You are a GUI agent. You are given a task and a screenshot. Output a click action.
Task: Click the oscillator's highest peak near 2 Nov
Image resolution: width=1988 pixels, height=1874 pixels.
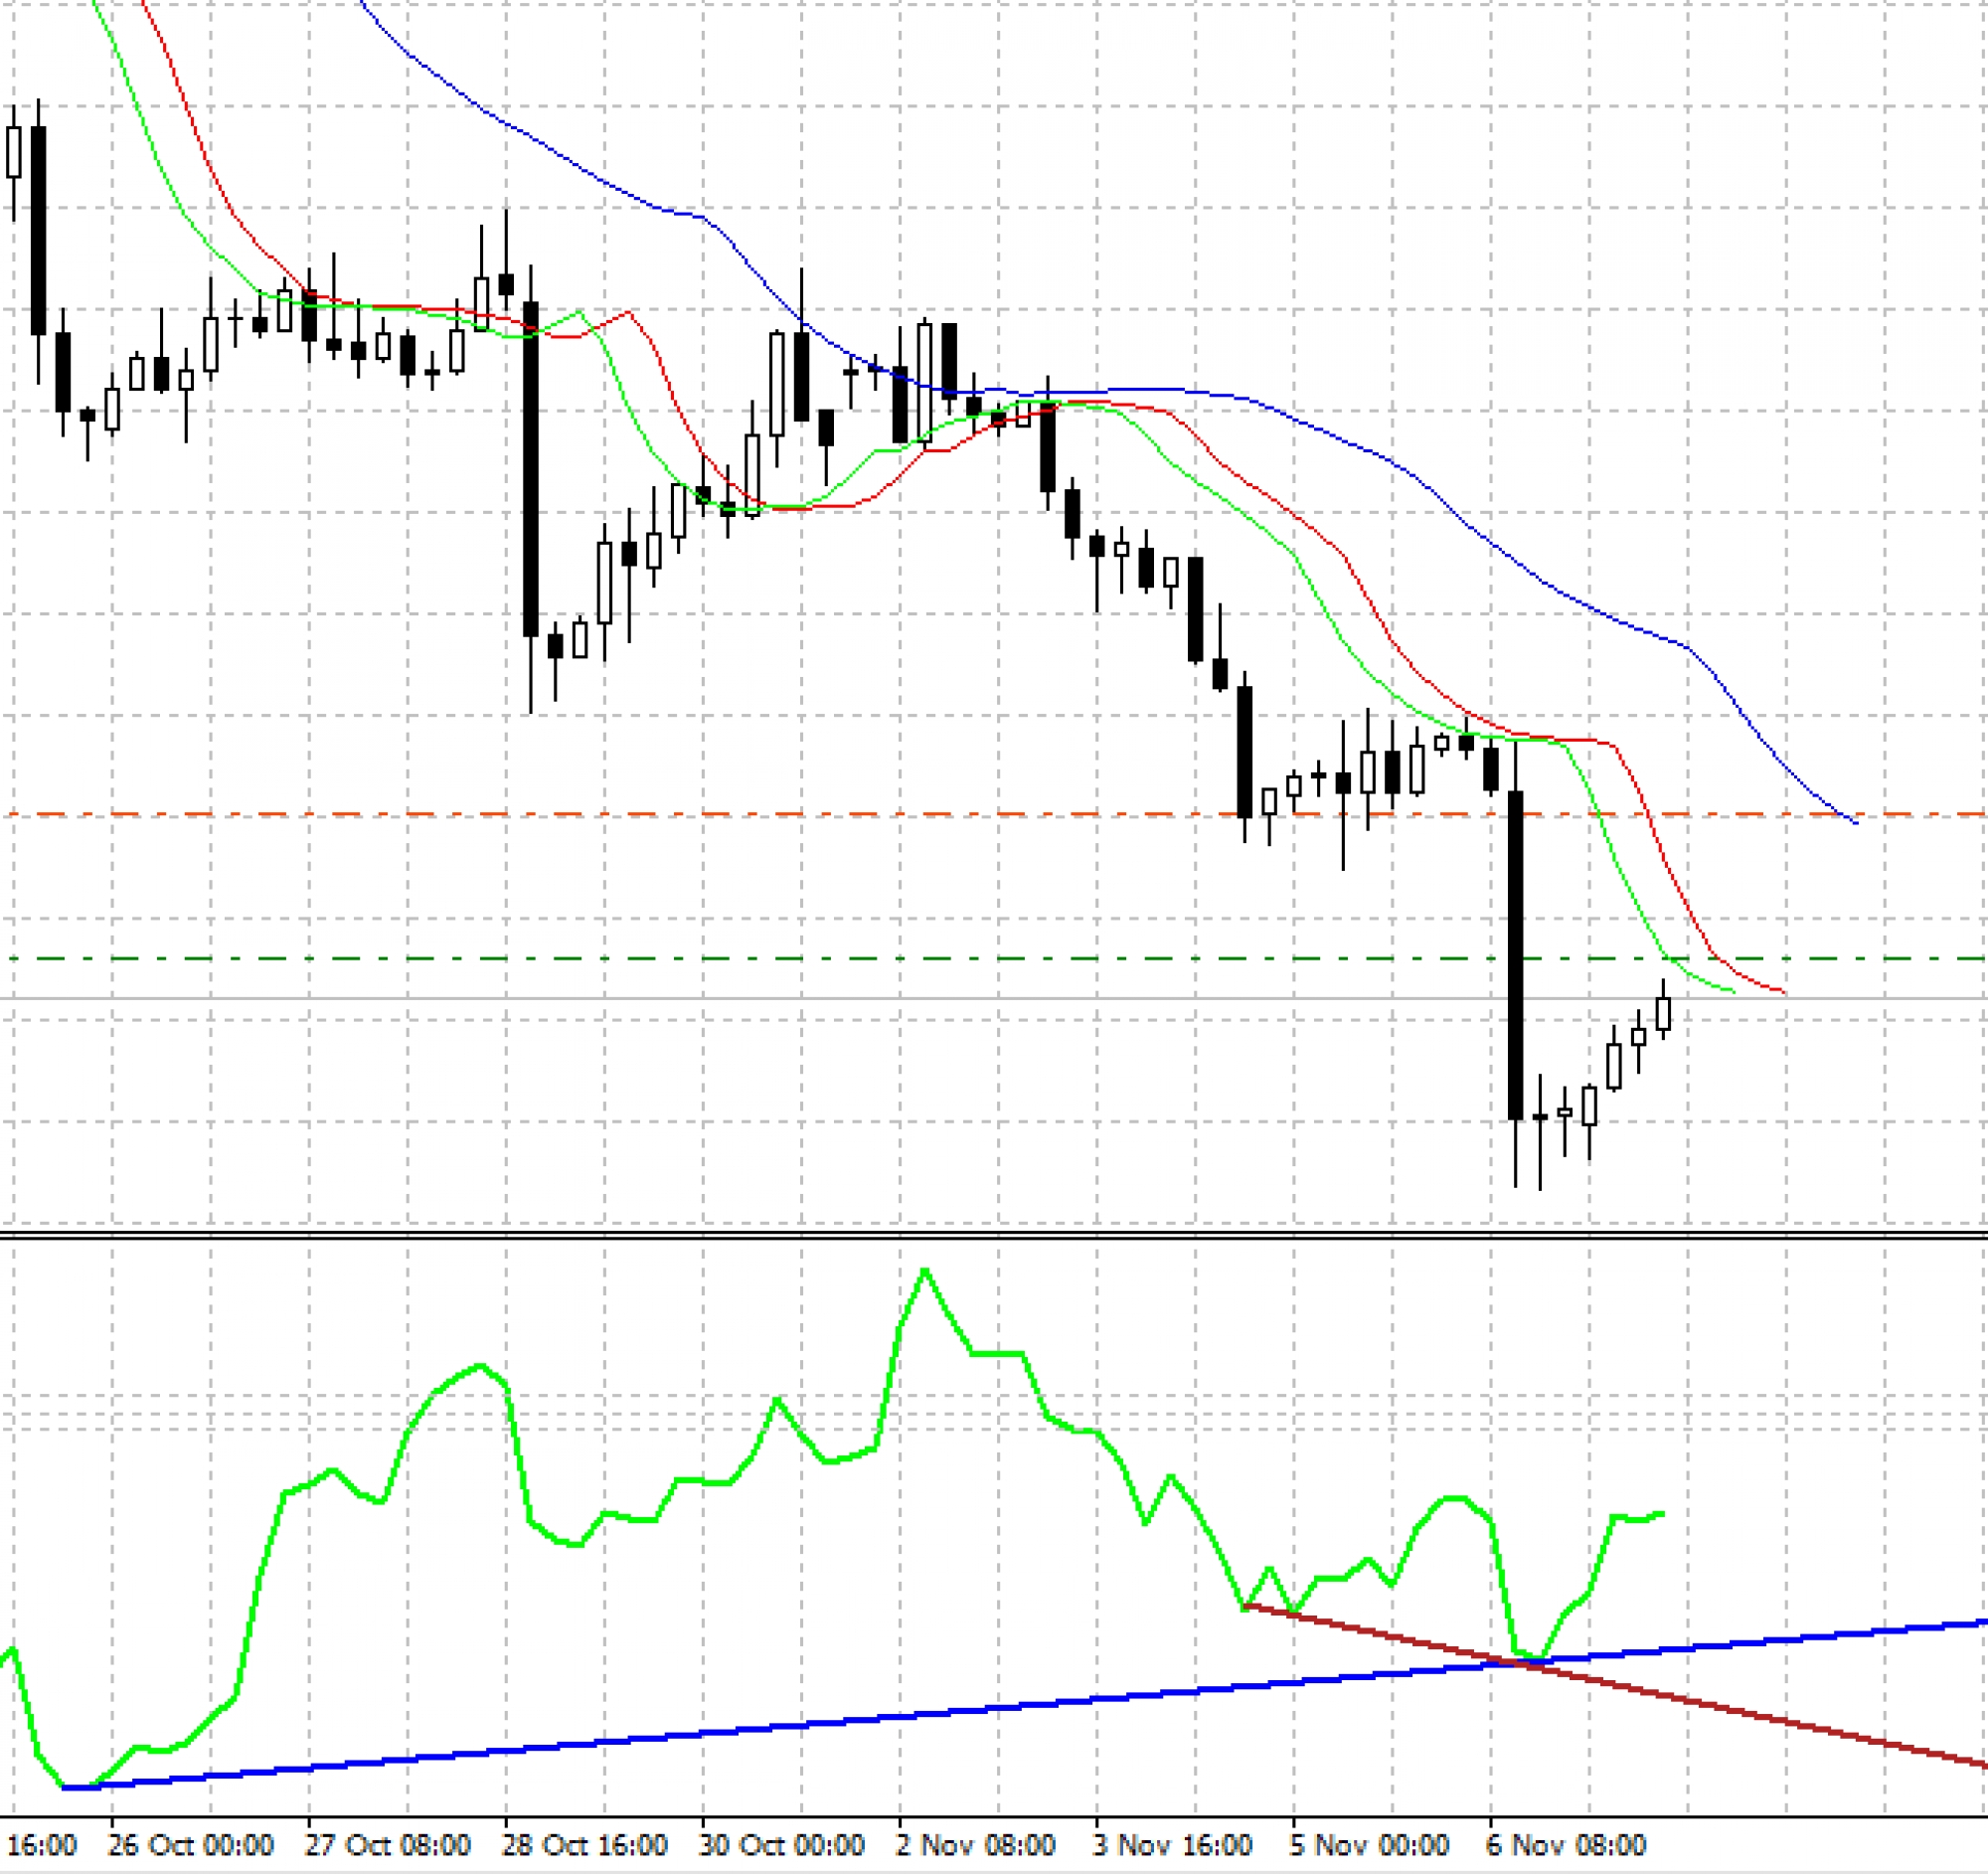click(x=925, y=1271)
